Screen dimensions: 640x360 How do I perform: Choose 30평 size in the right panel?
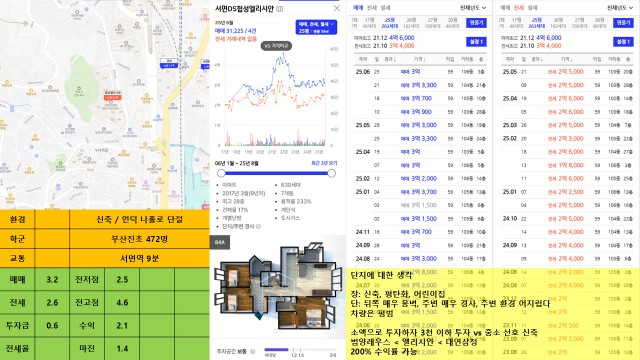[x=599, y=23]
